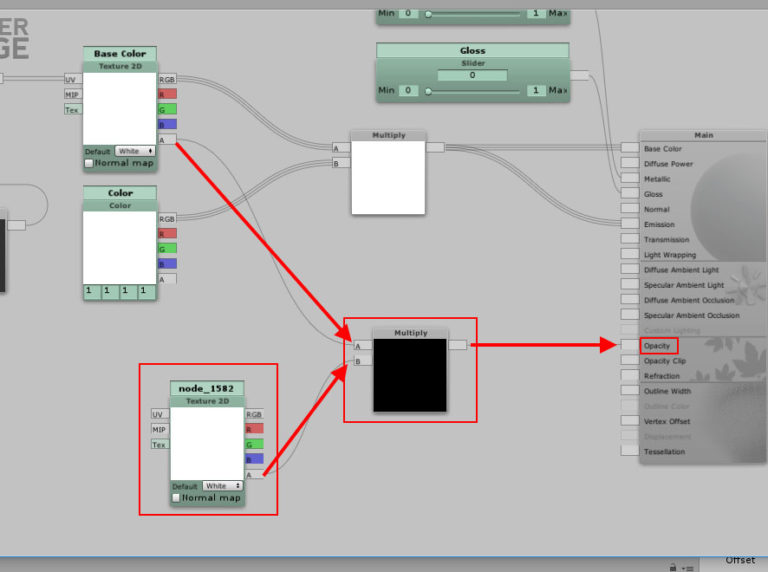Click the UV input port on Base Color node
Image resolution: width=768 pixels, height=572 pixels.
pyautogui.click(x=72, y=79)
